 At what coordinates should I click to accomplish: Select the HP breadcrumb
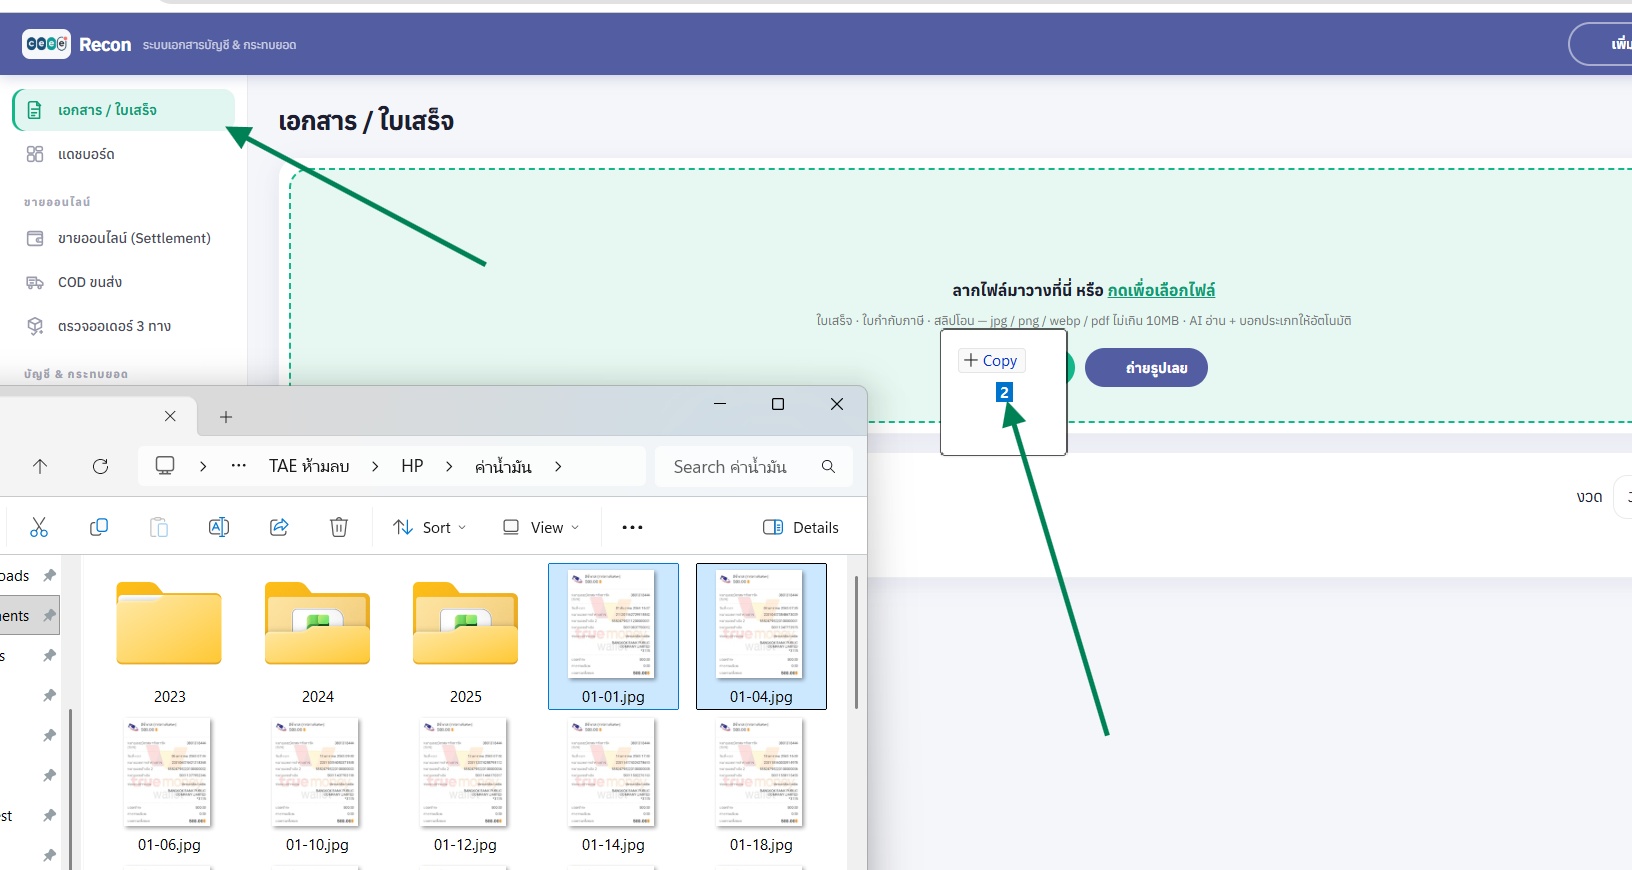coord(412,466)
